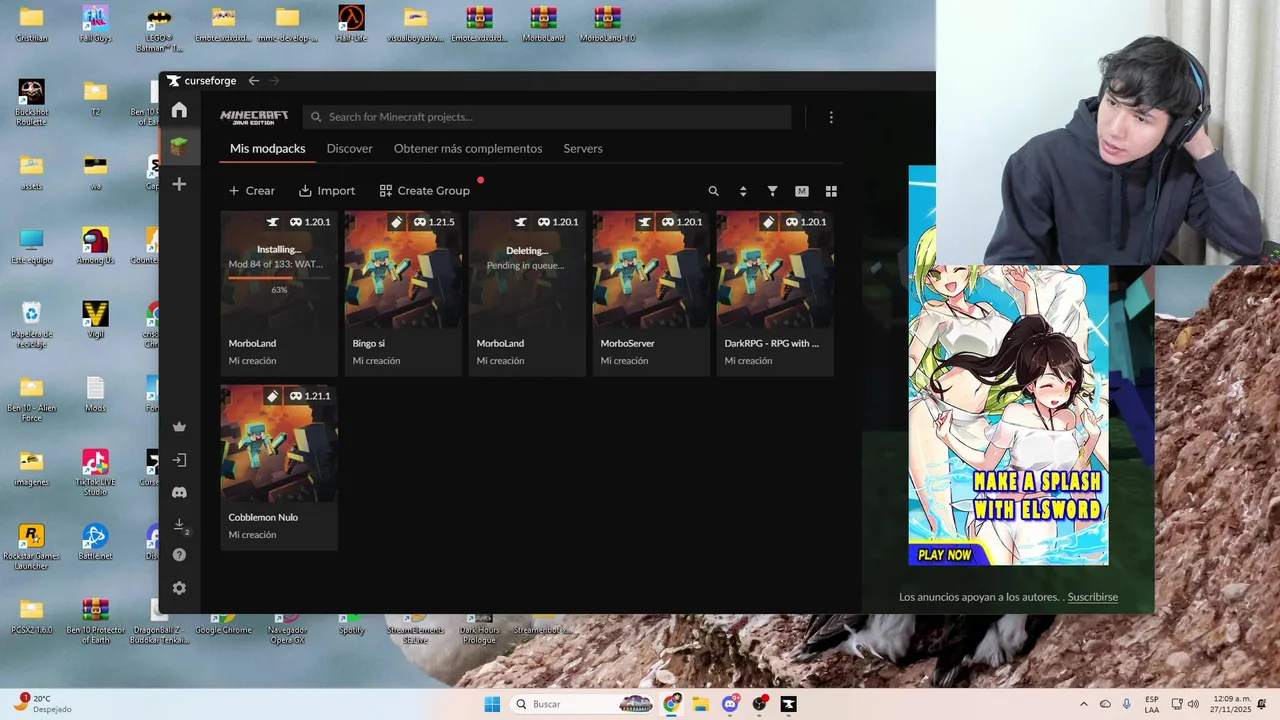Switch to Discover tab

[349, 148]
